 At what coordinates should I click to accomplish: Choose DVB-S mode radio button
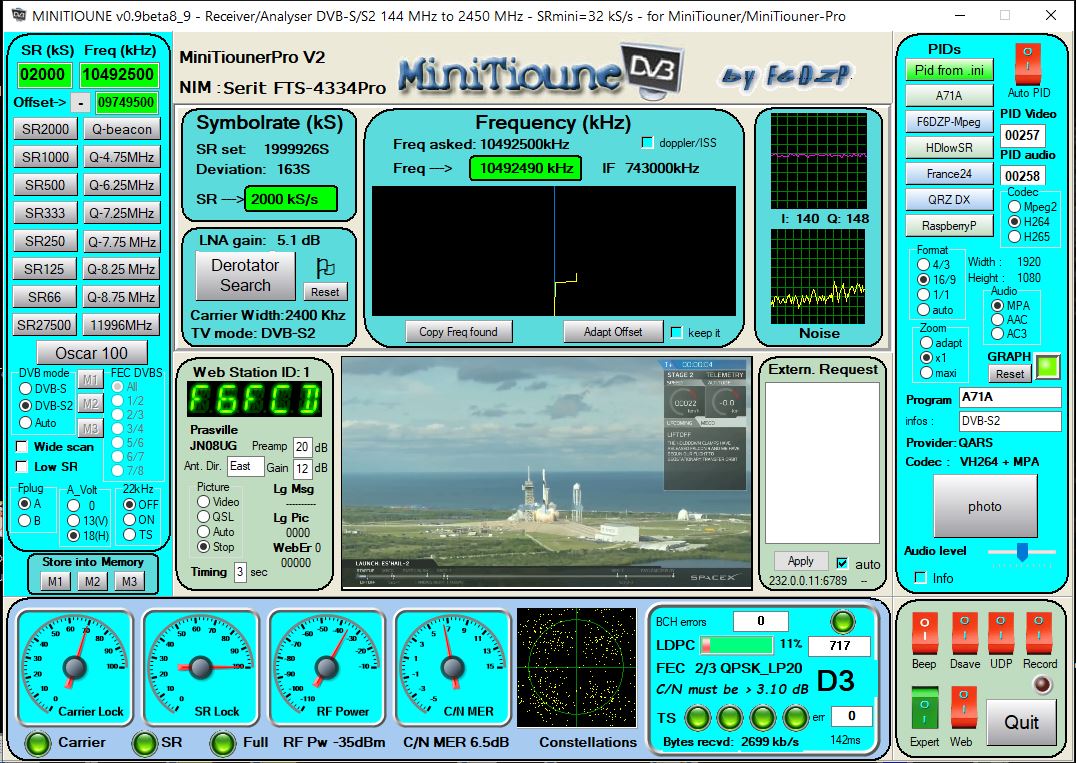coord(26,389)
